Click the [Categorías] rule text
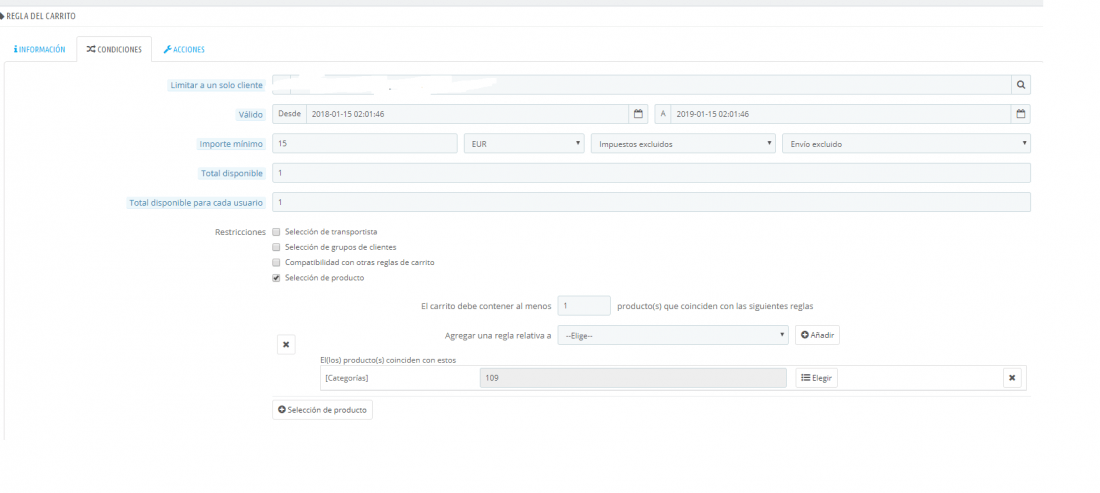 tap(347, 379)
